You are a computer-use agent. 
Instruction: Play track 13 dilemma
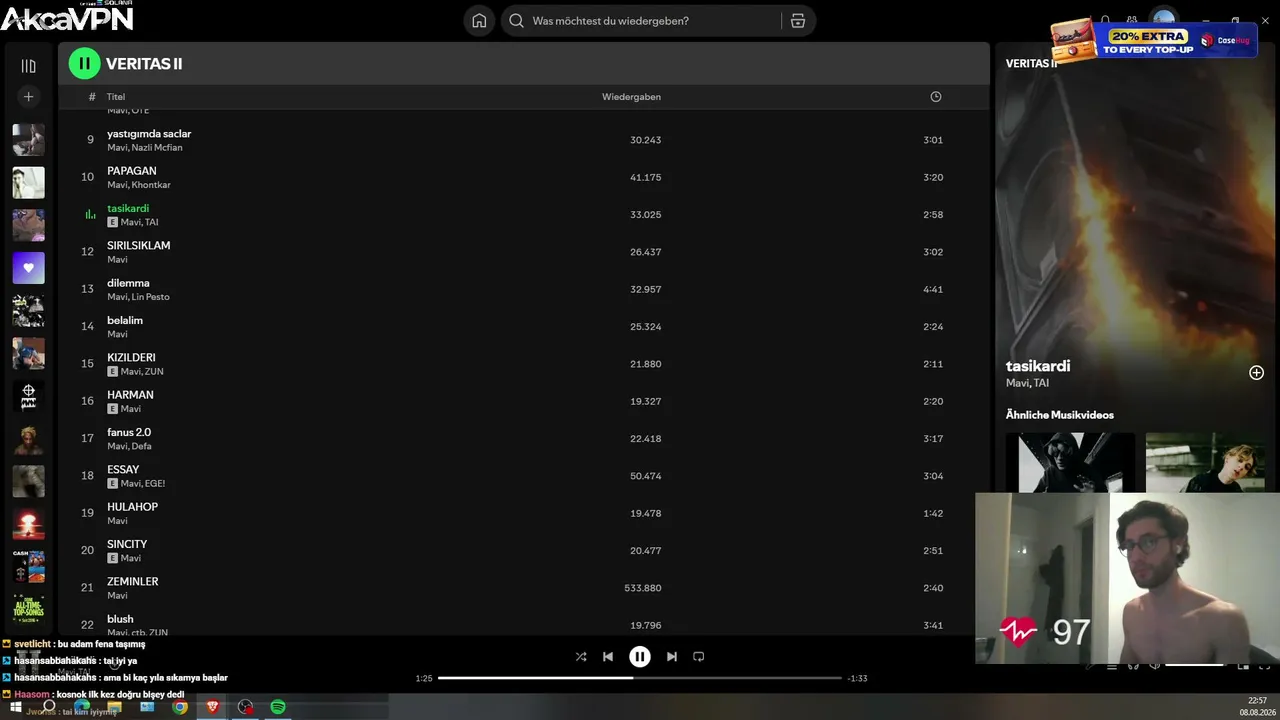point(524,289)
